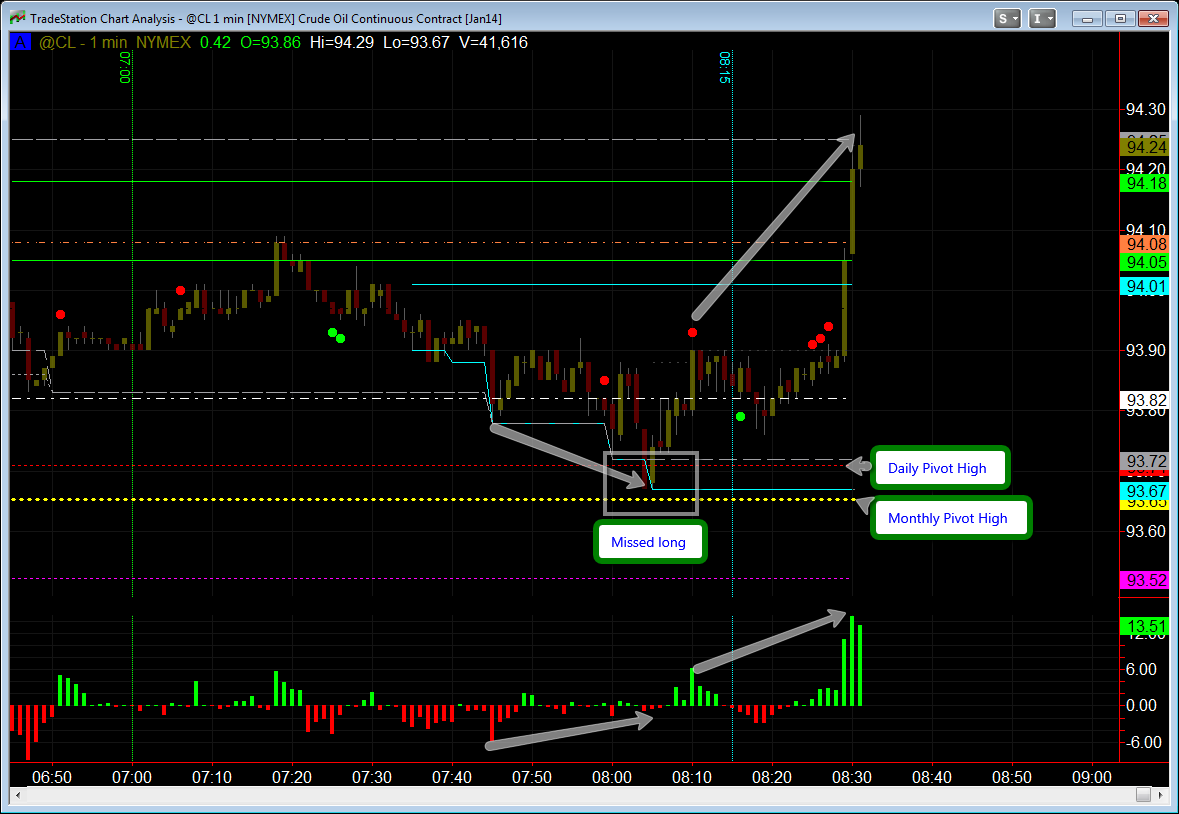Click the 0.00 indicator axis label

point(1142,705)
